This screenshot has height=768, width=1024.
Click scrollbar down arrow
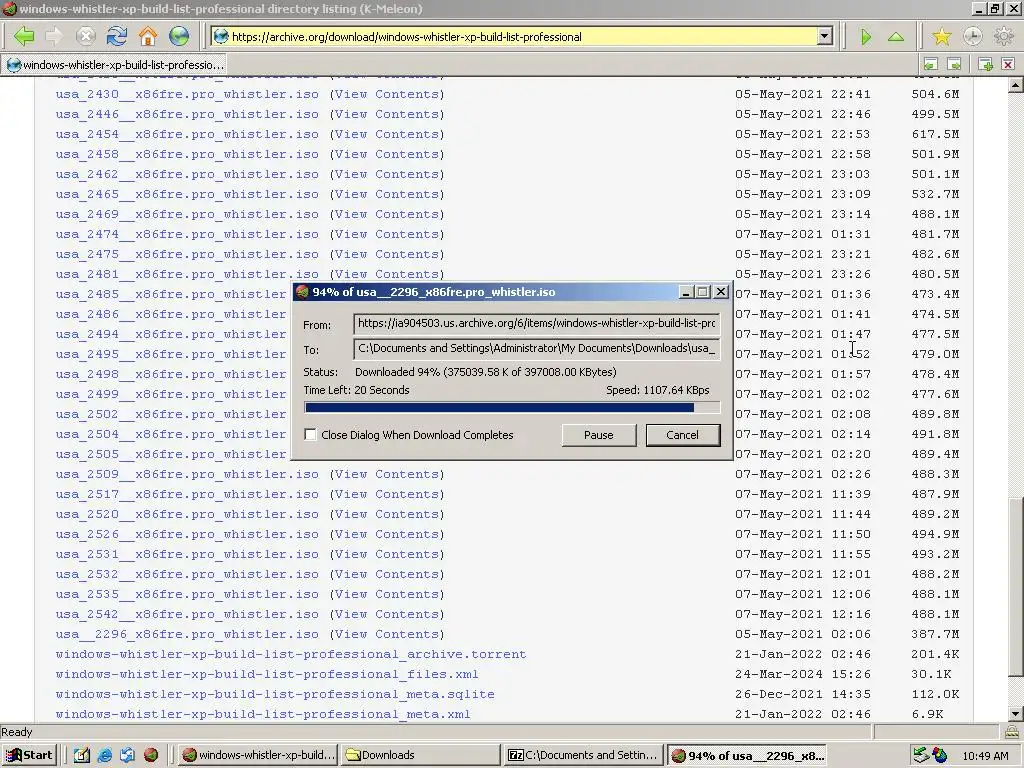pyautogui.click(x=1016, y=714)
